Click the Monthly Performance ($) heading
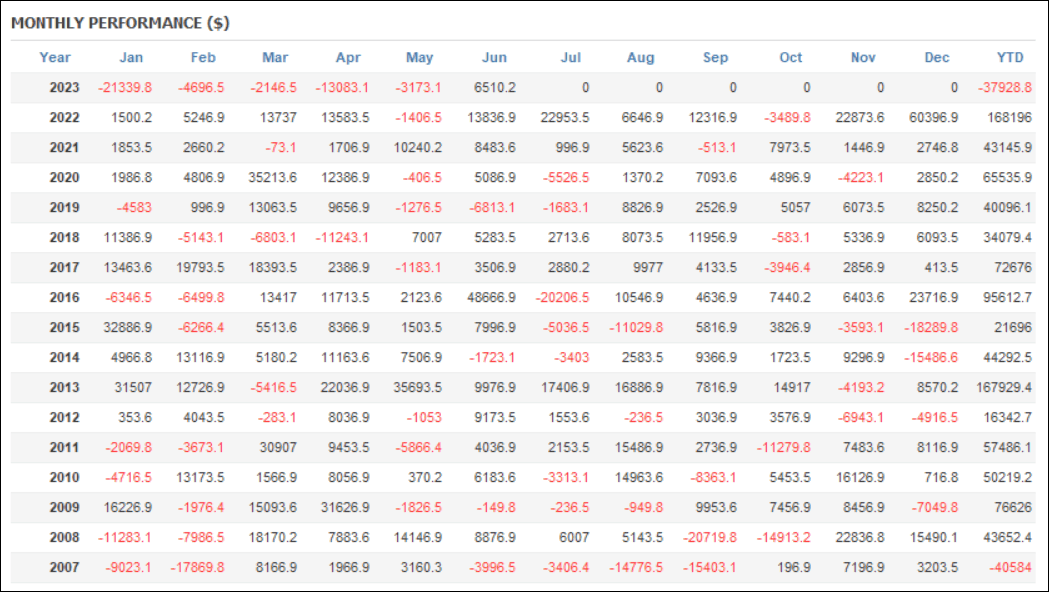Image resolution: width=1049 pixels, height=592 pixels. click(x=120, y=23)
